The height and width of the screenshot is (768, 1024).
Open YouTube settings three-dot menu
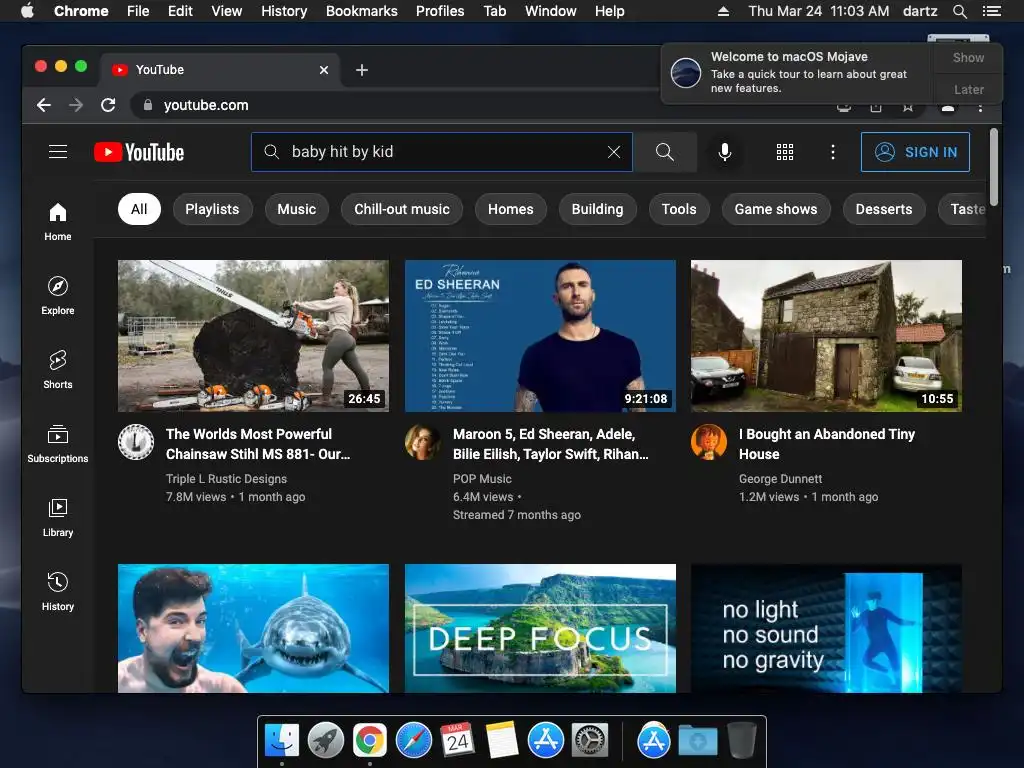(x=833, y=152)
